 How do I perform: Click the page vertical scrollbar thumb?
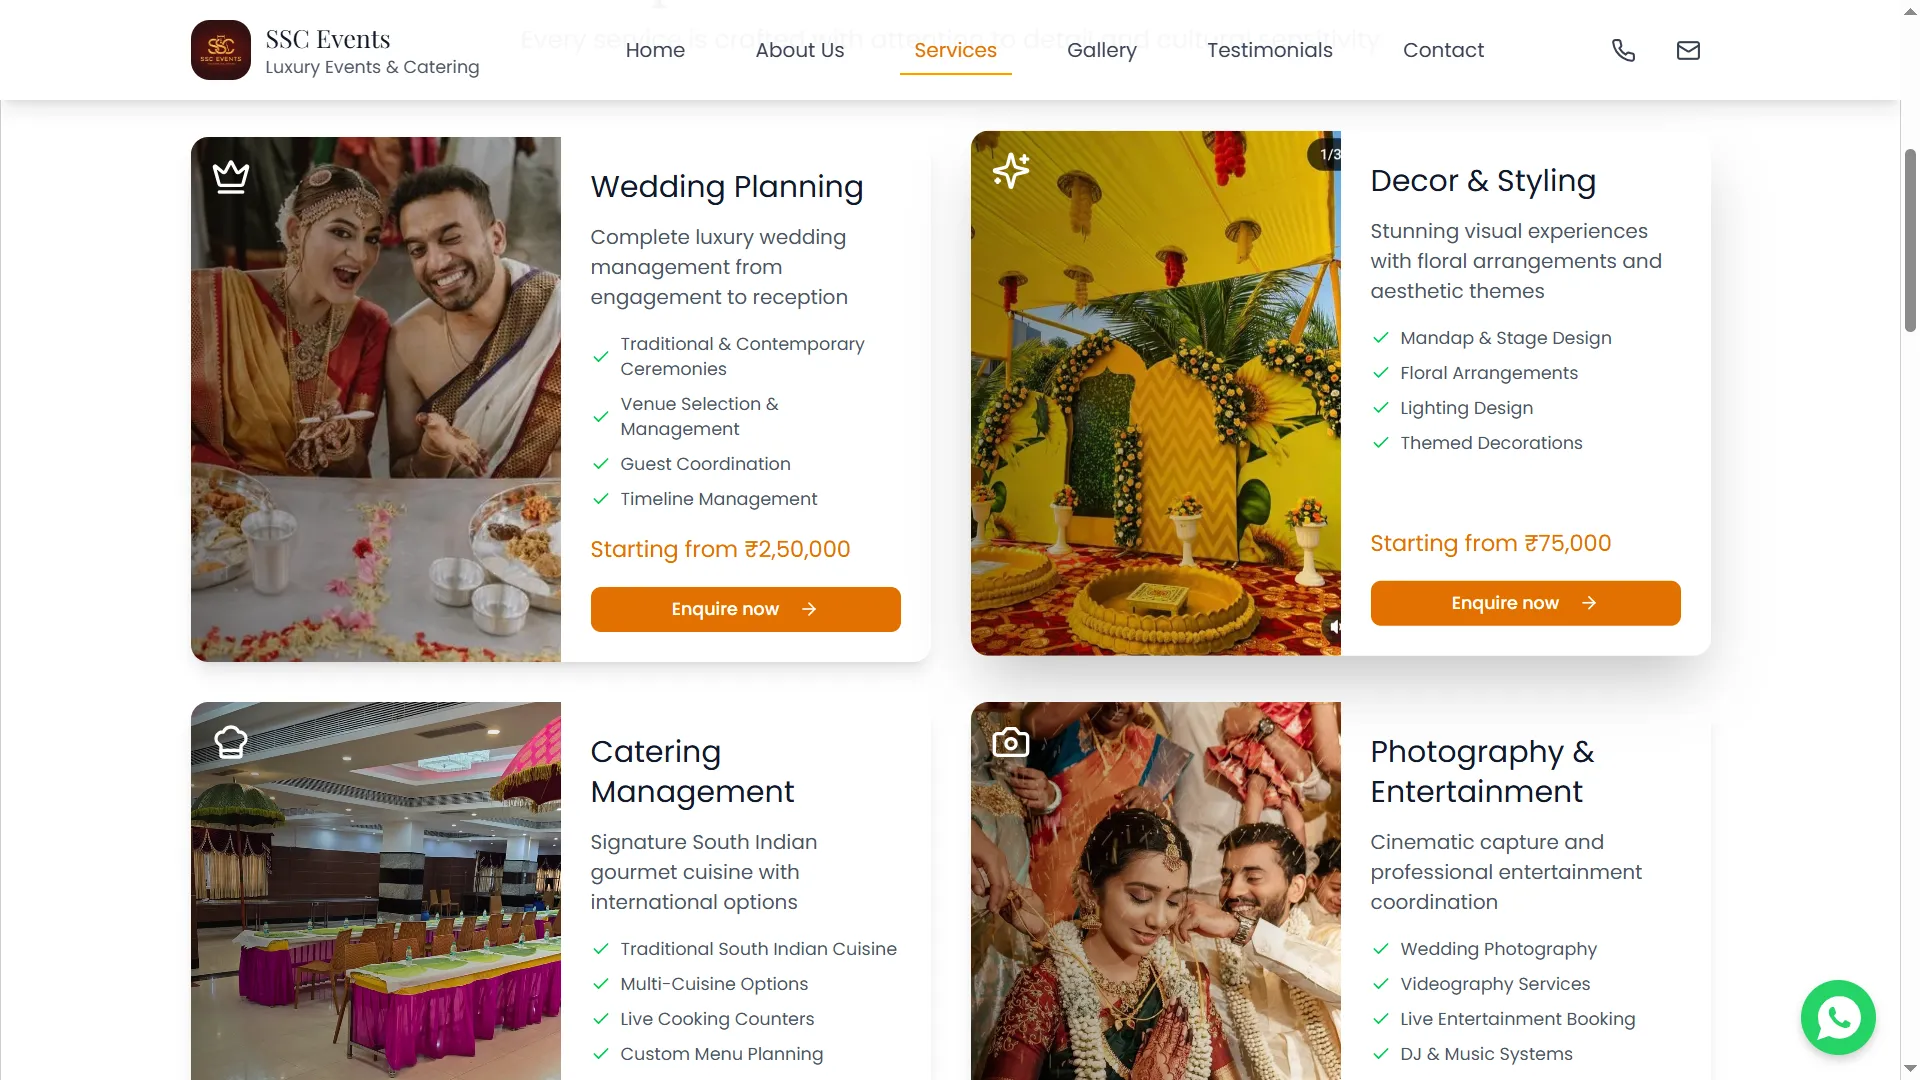1910,240
